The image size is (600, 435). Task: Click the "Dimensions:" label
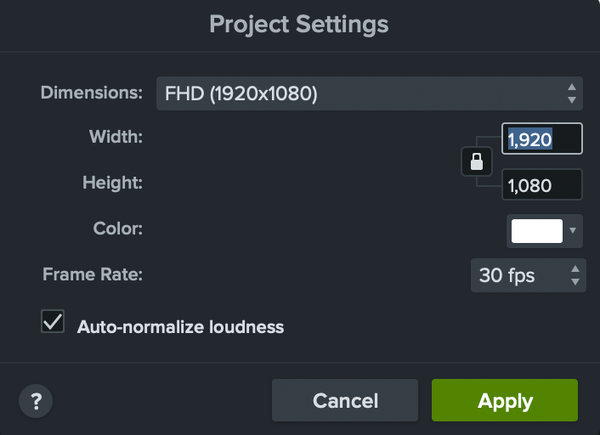pos(92,93)
